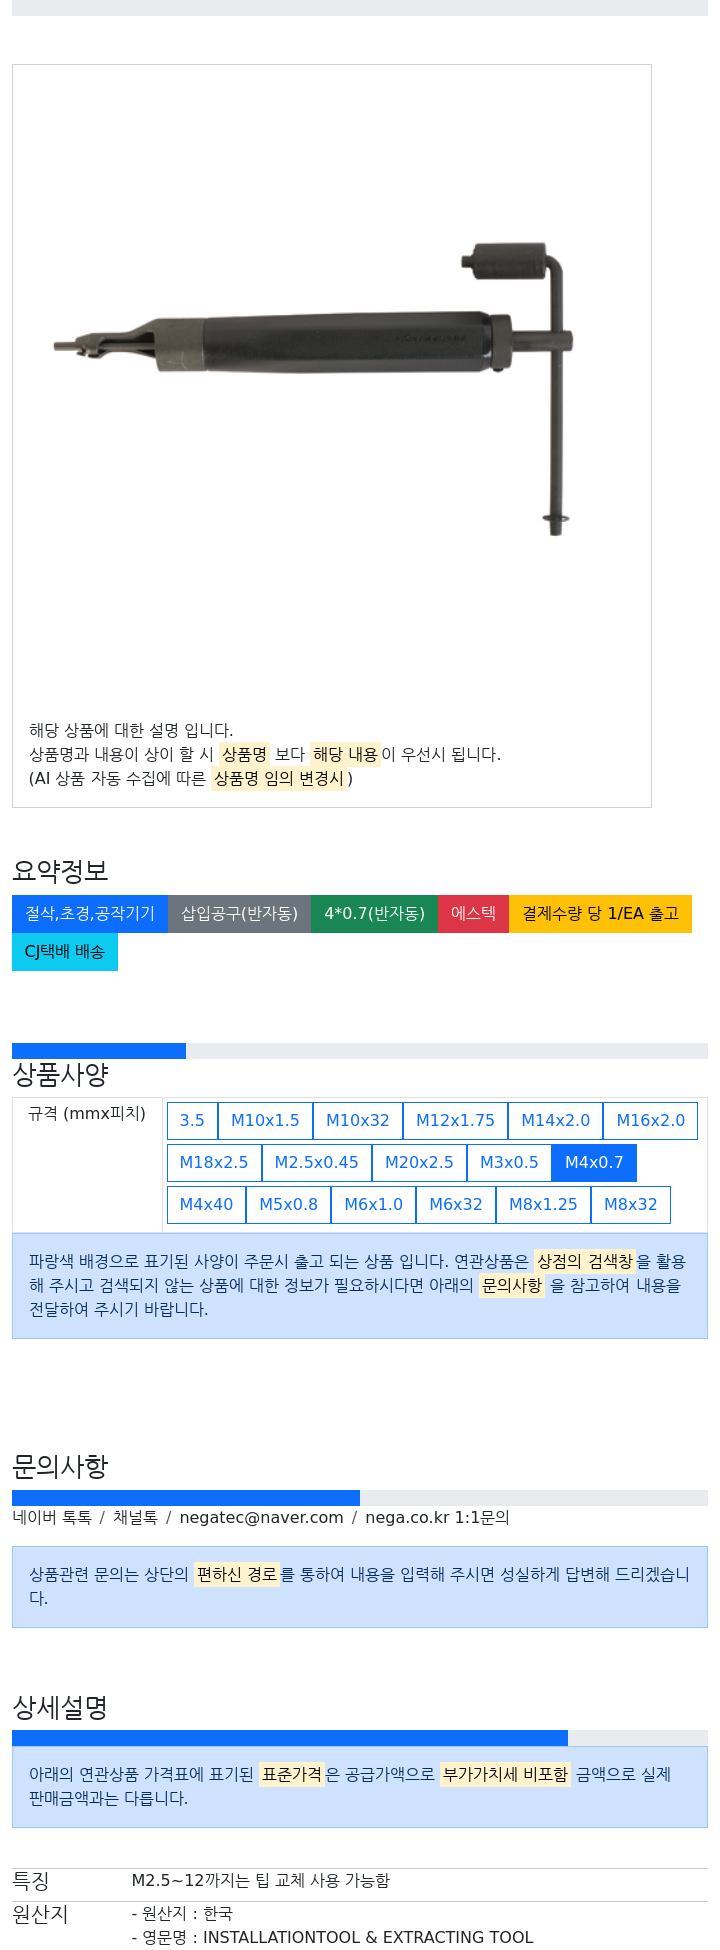Click the insertion tool product image
The height and width of the screenshot is (1950, 720).
click(313, 385)
